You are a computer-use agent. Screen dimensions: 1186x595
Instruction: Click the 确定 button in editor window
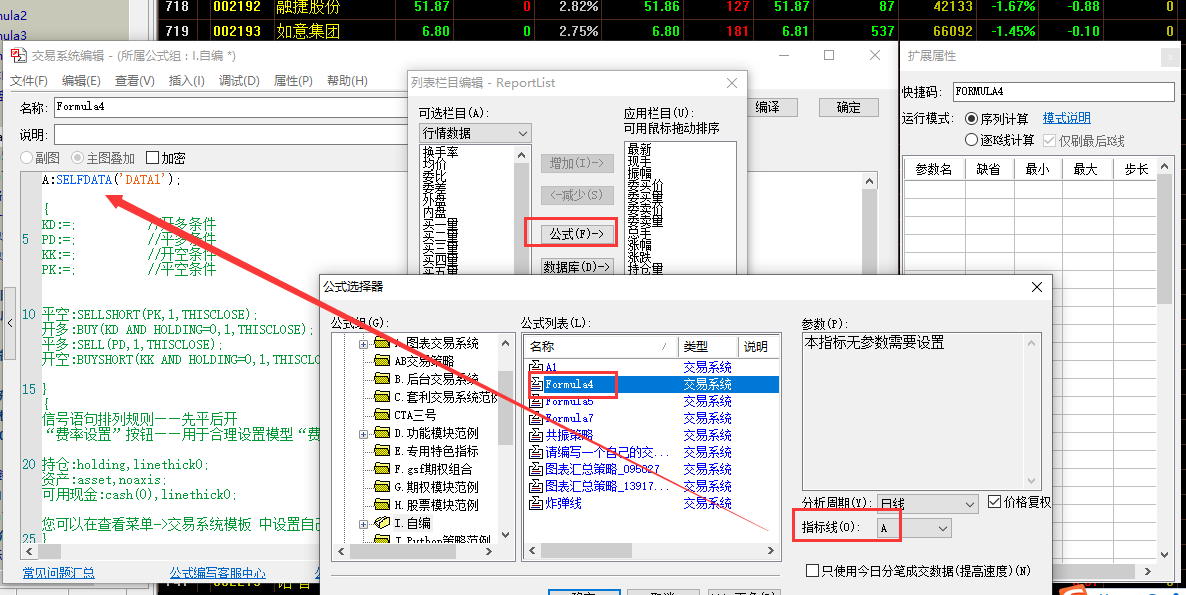pos(849,107)
